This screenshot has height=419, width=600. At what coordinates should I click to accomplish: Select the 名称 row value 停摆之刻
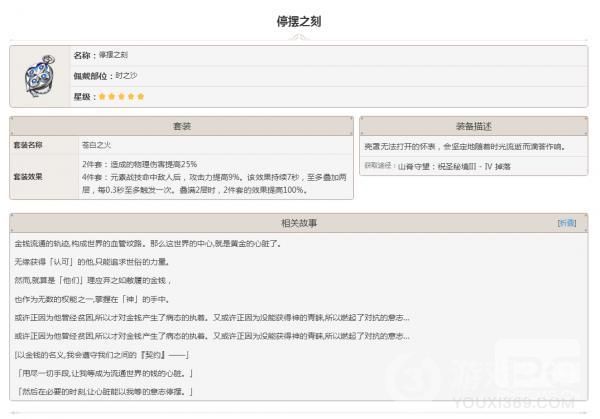(113, 55)
